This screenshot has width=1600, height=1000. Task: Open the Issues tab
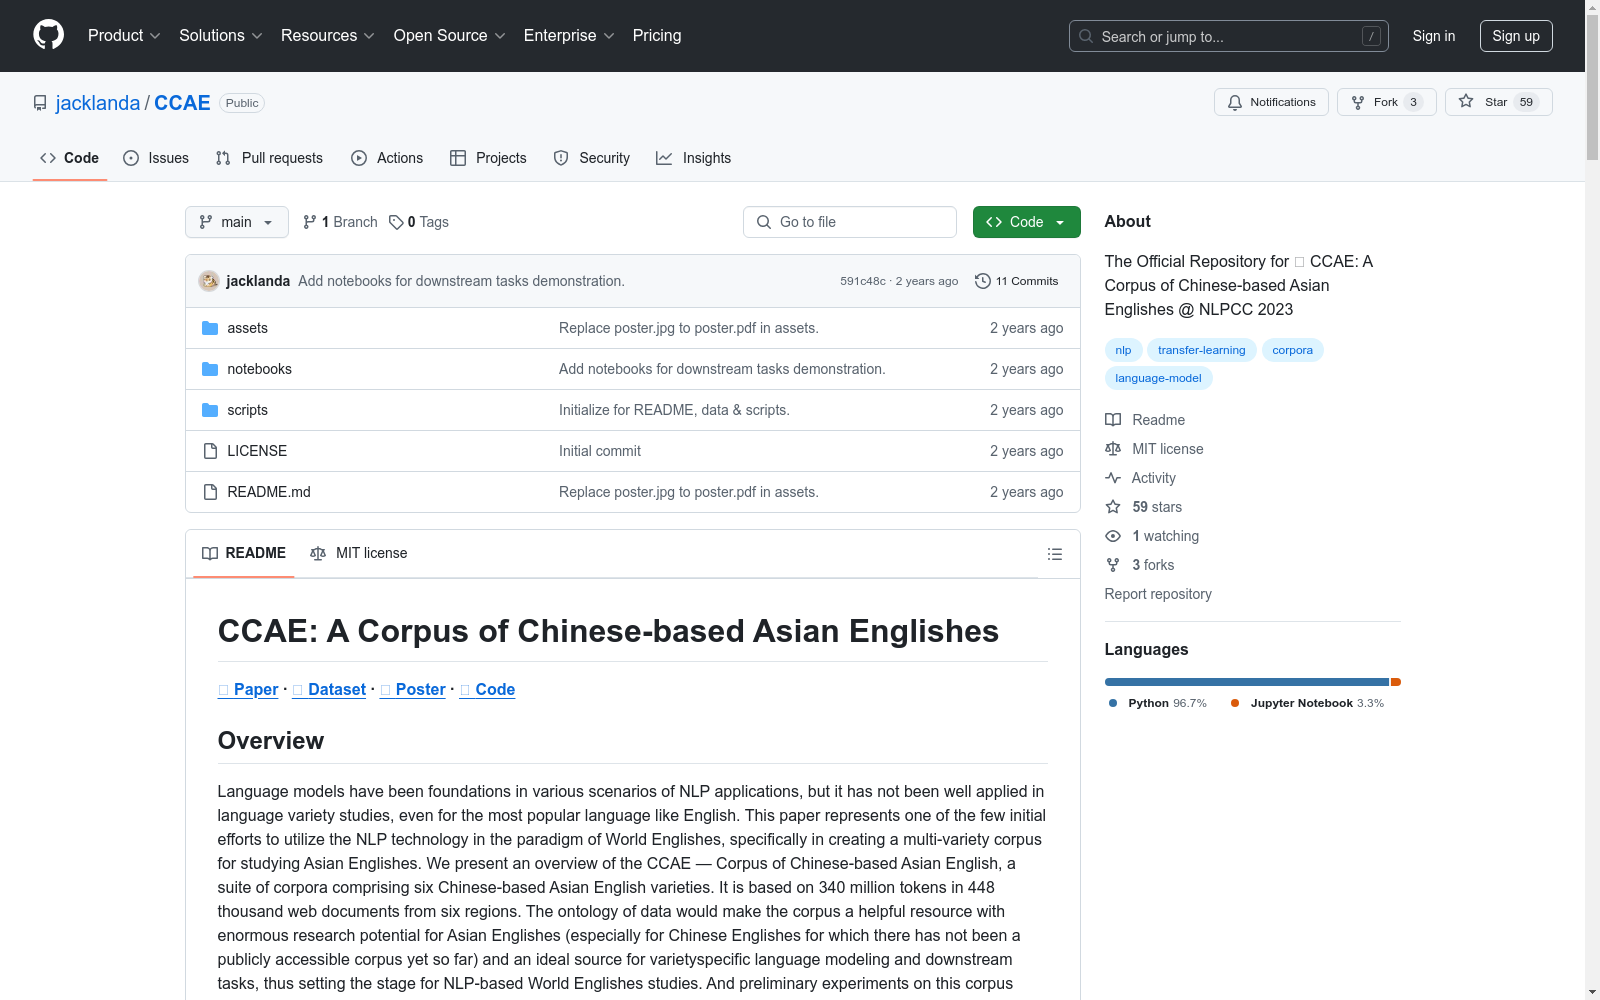point(156,158)
